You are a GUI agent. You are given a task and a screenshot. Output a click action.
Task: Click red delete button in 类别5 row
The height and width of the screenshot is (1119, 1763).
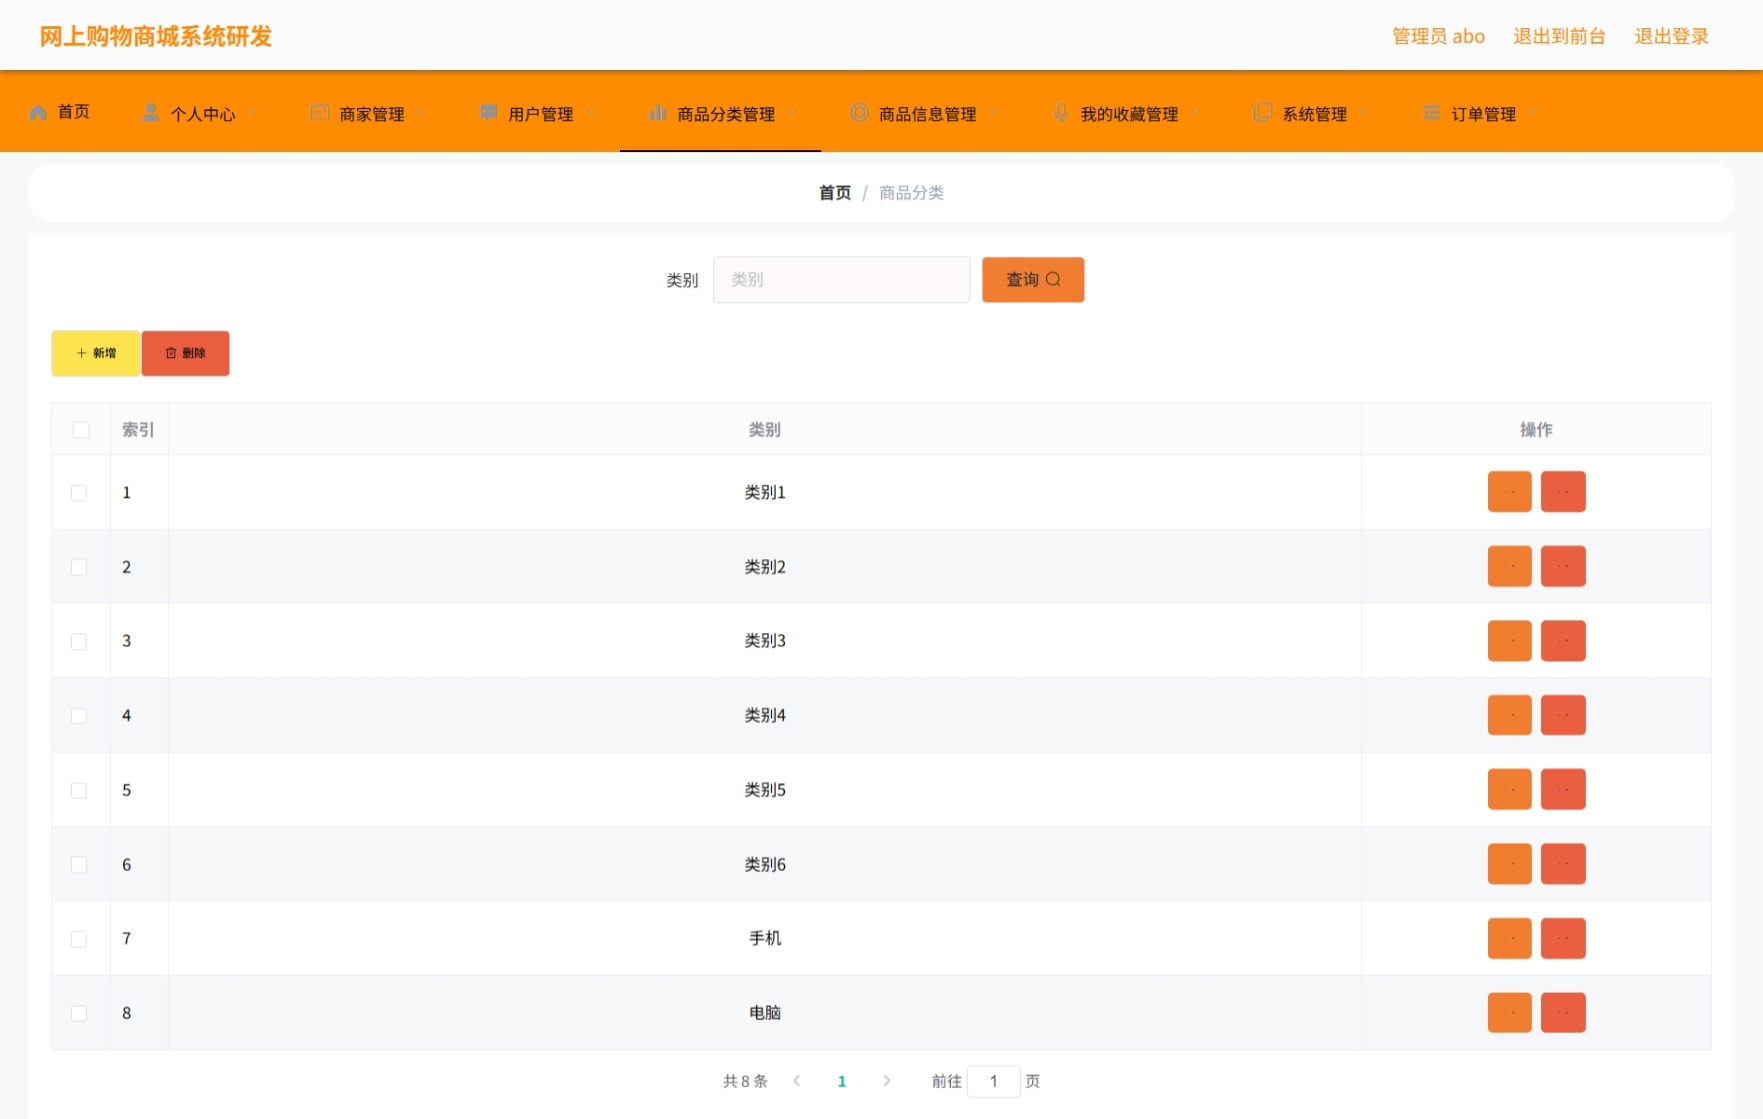click(1563, 790)
